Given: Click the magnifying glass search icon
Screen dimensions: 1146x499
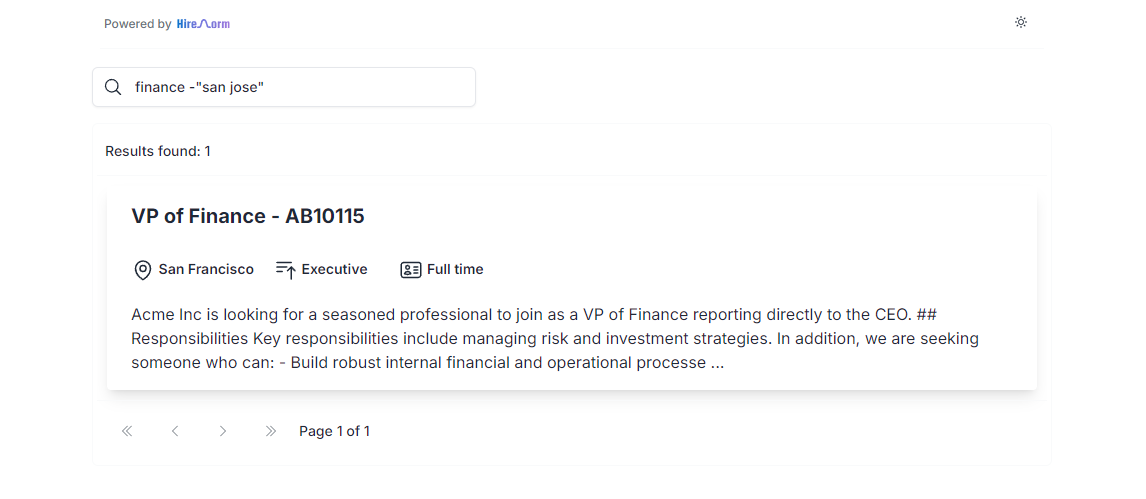Looking at the screenshot, I should 113,87.
